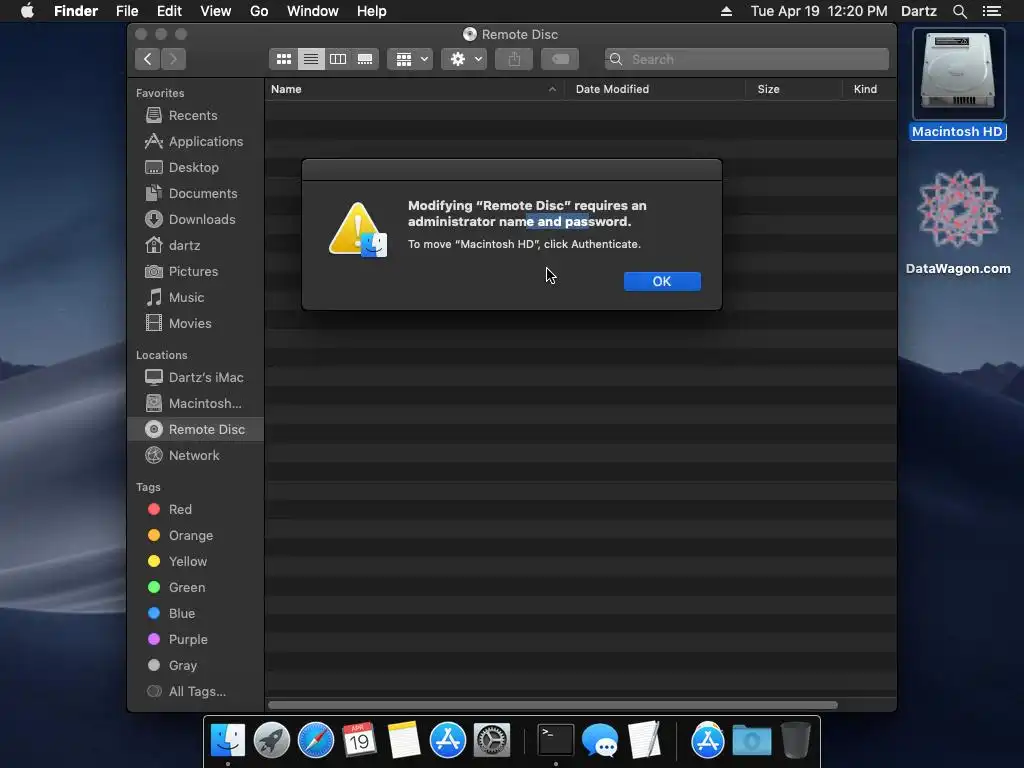Switch to icon view
Image resolution: width=1024 pixels, height=768 pixels.
(283, 59)
